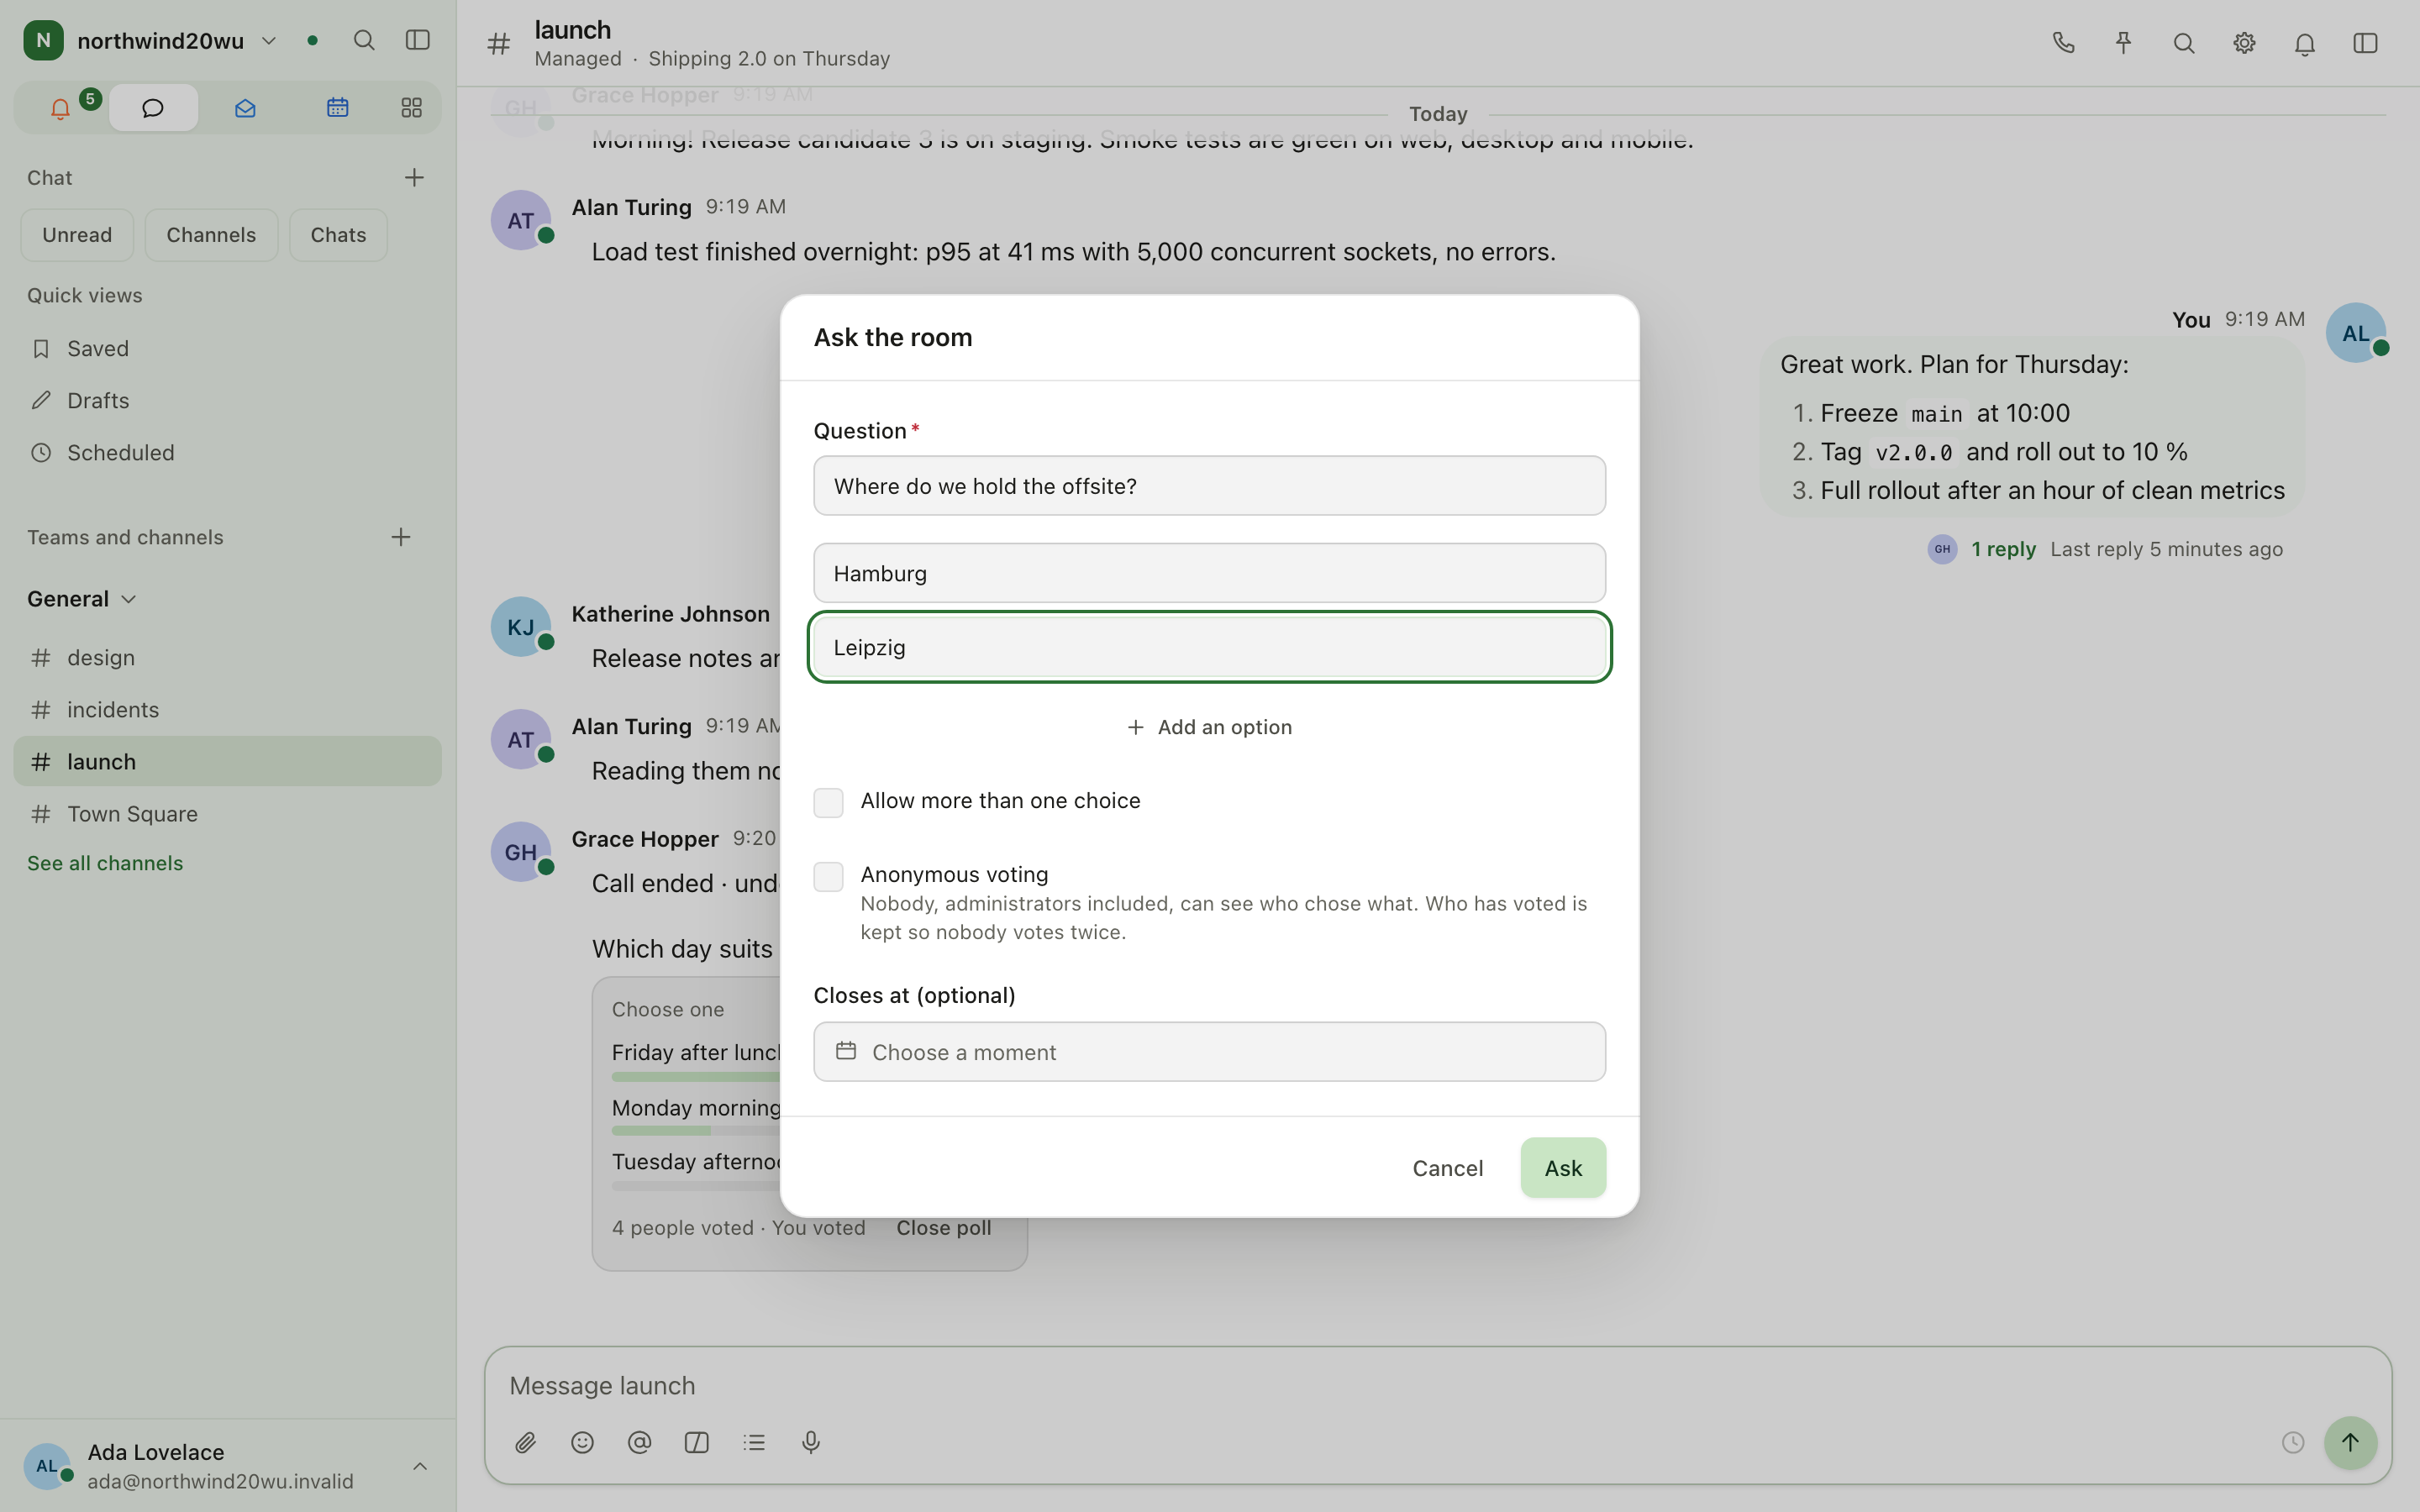Click the Hamburg option field
The width and height of the screenshot is (2420, 1512).
coord(1209,573)
